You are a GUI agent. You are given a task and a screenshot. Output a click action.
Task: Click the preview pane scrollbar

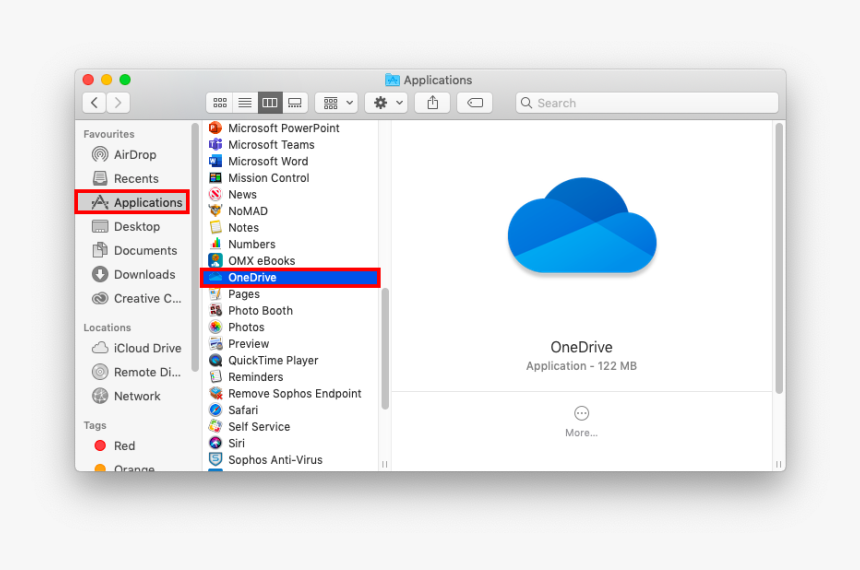coord(779,258)
